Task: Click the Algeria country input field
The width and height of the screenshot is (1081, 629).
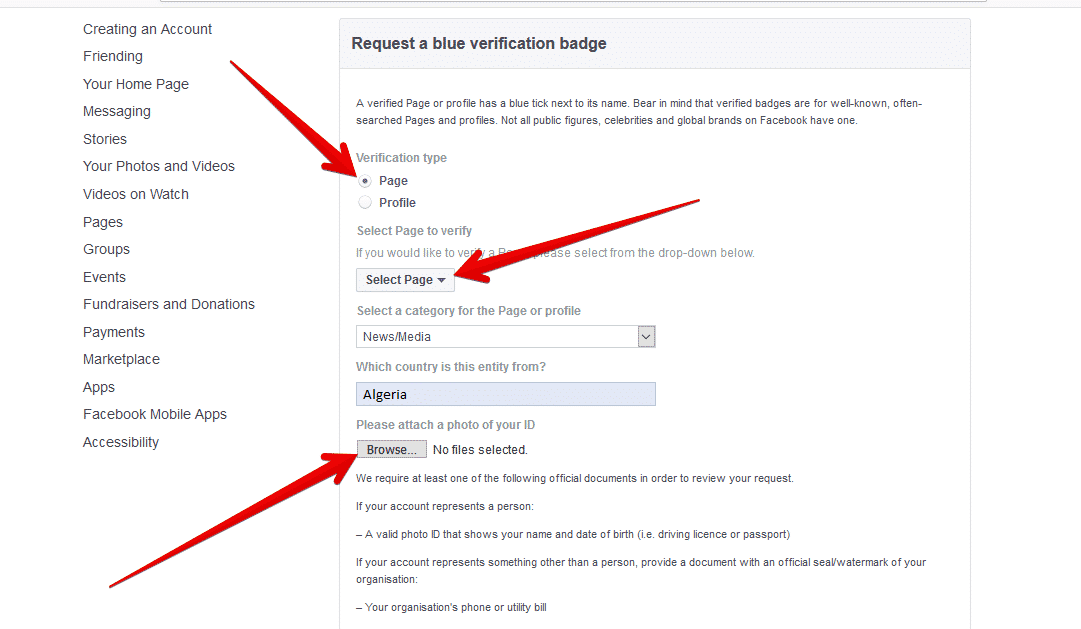Action: tap(505, 394)
